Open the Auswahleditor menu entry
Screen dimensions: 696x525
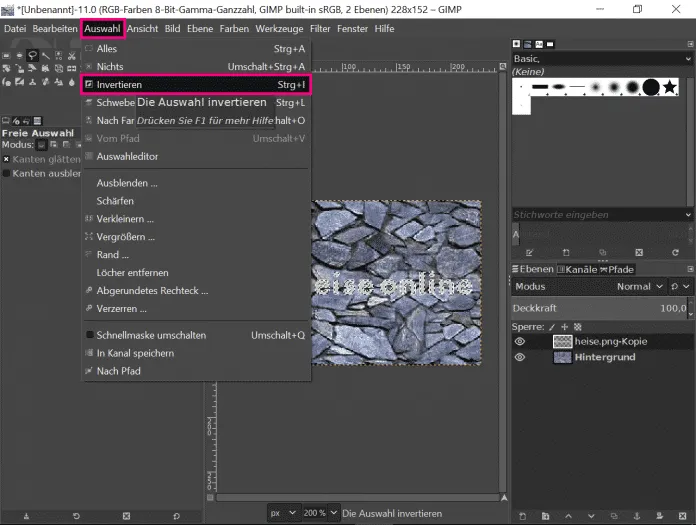coord(127,157)
